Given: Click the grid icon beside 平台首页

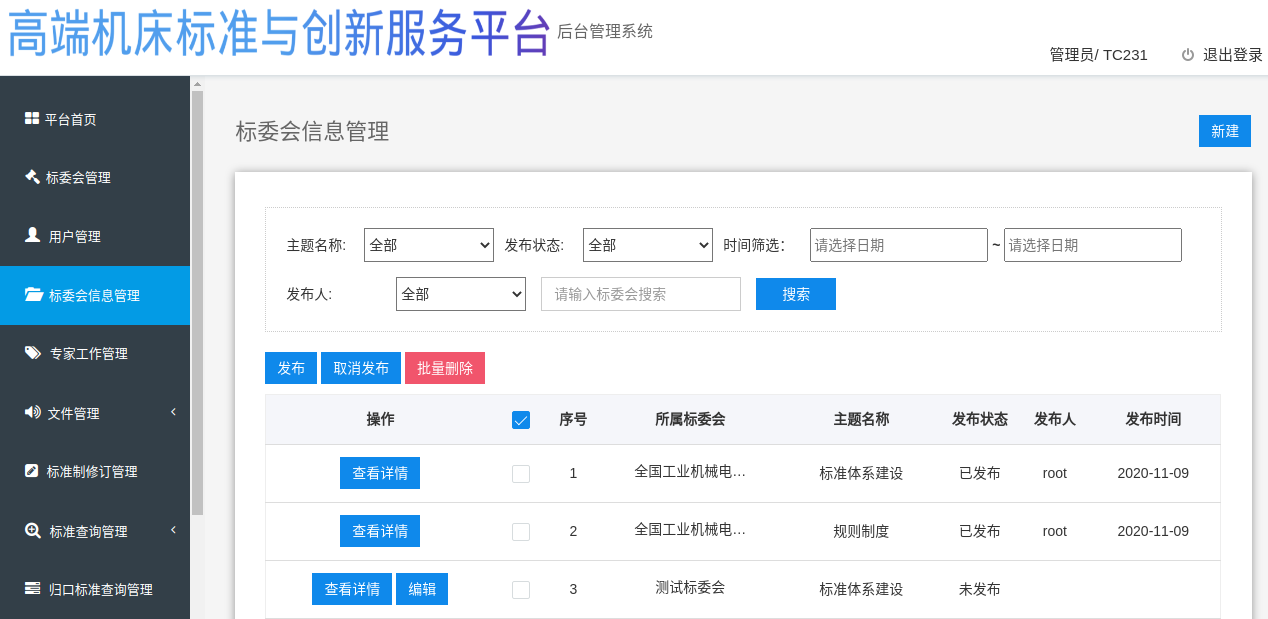Looking at the screenshot, I should coord(32,119).
